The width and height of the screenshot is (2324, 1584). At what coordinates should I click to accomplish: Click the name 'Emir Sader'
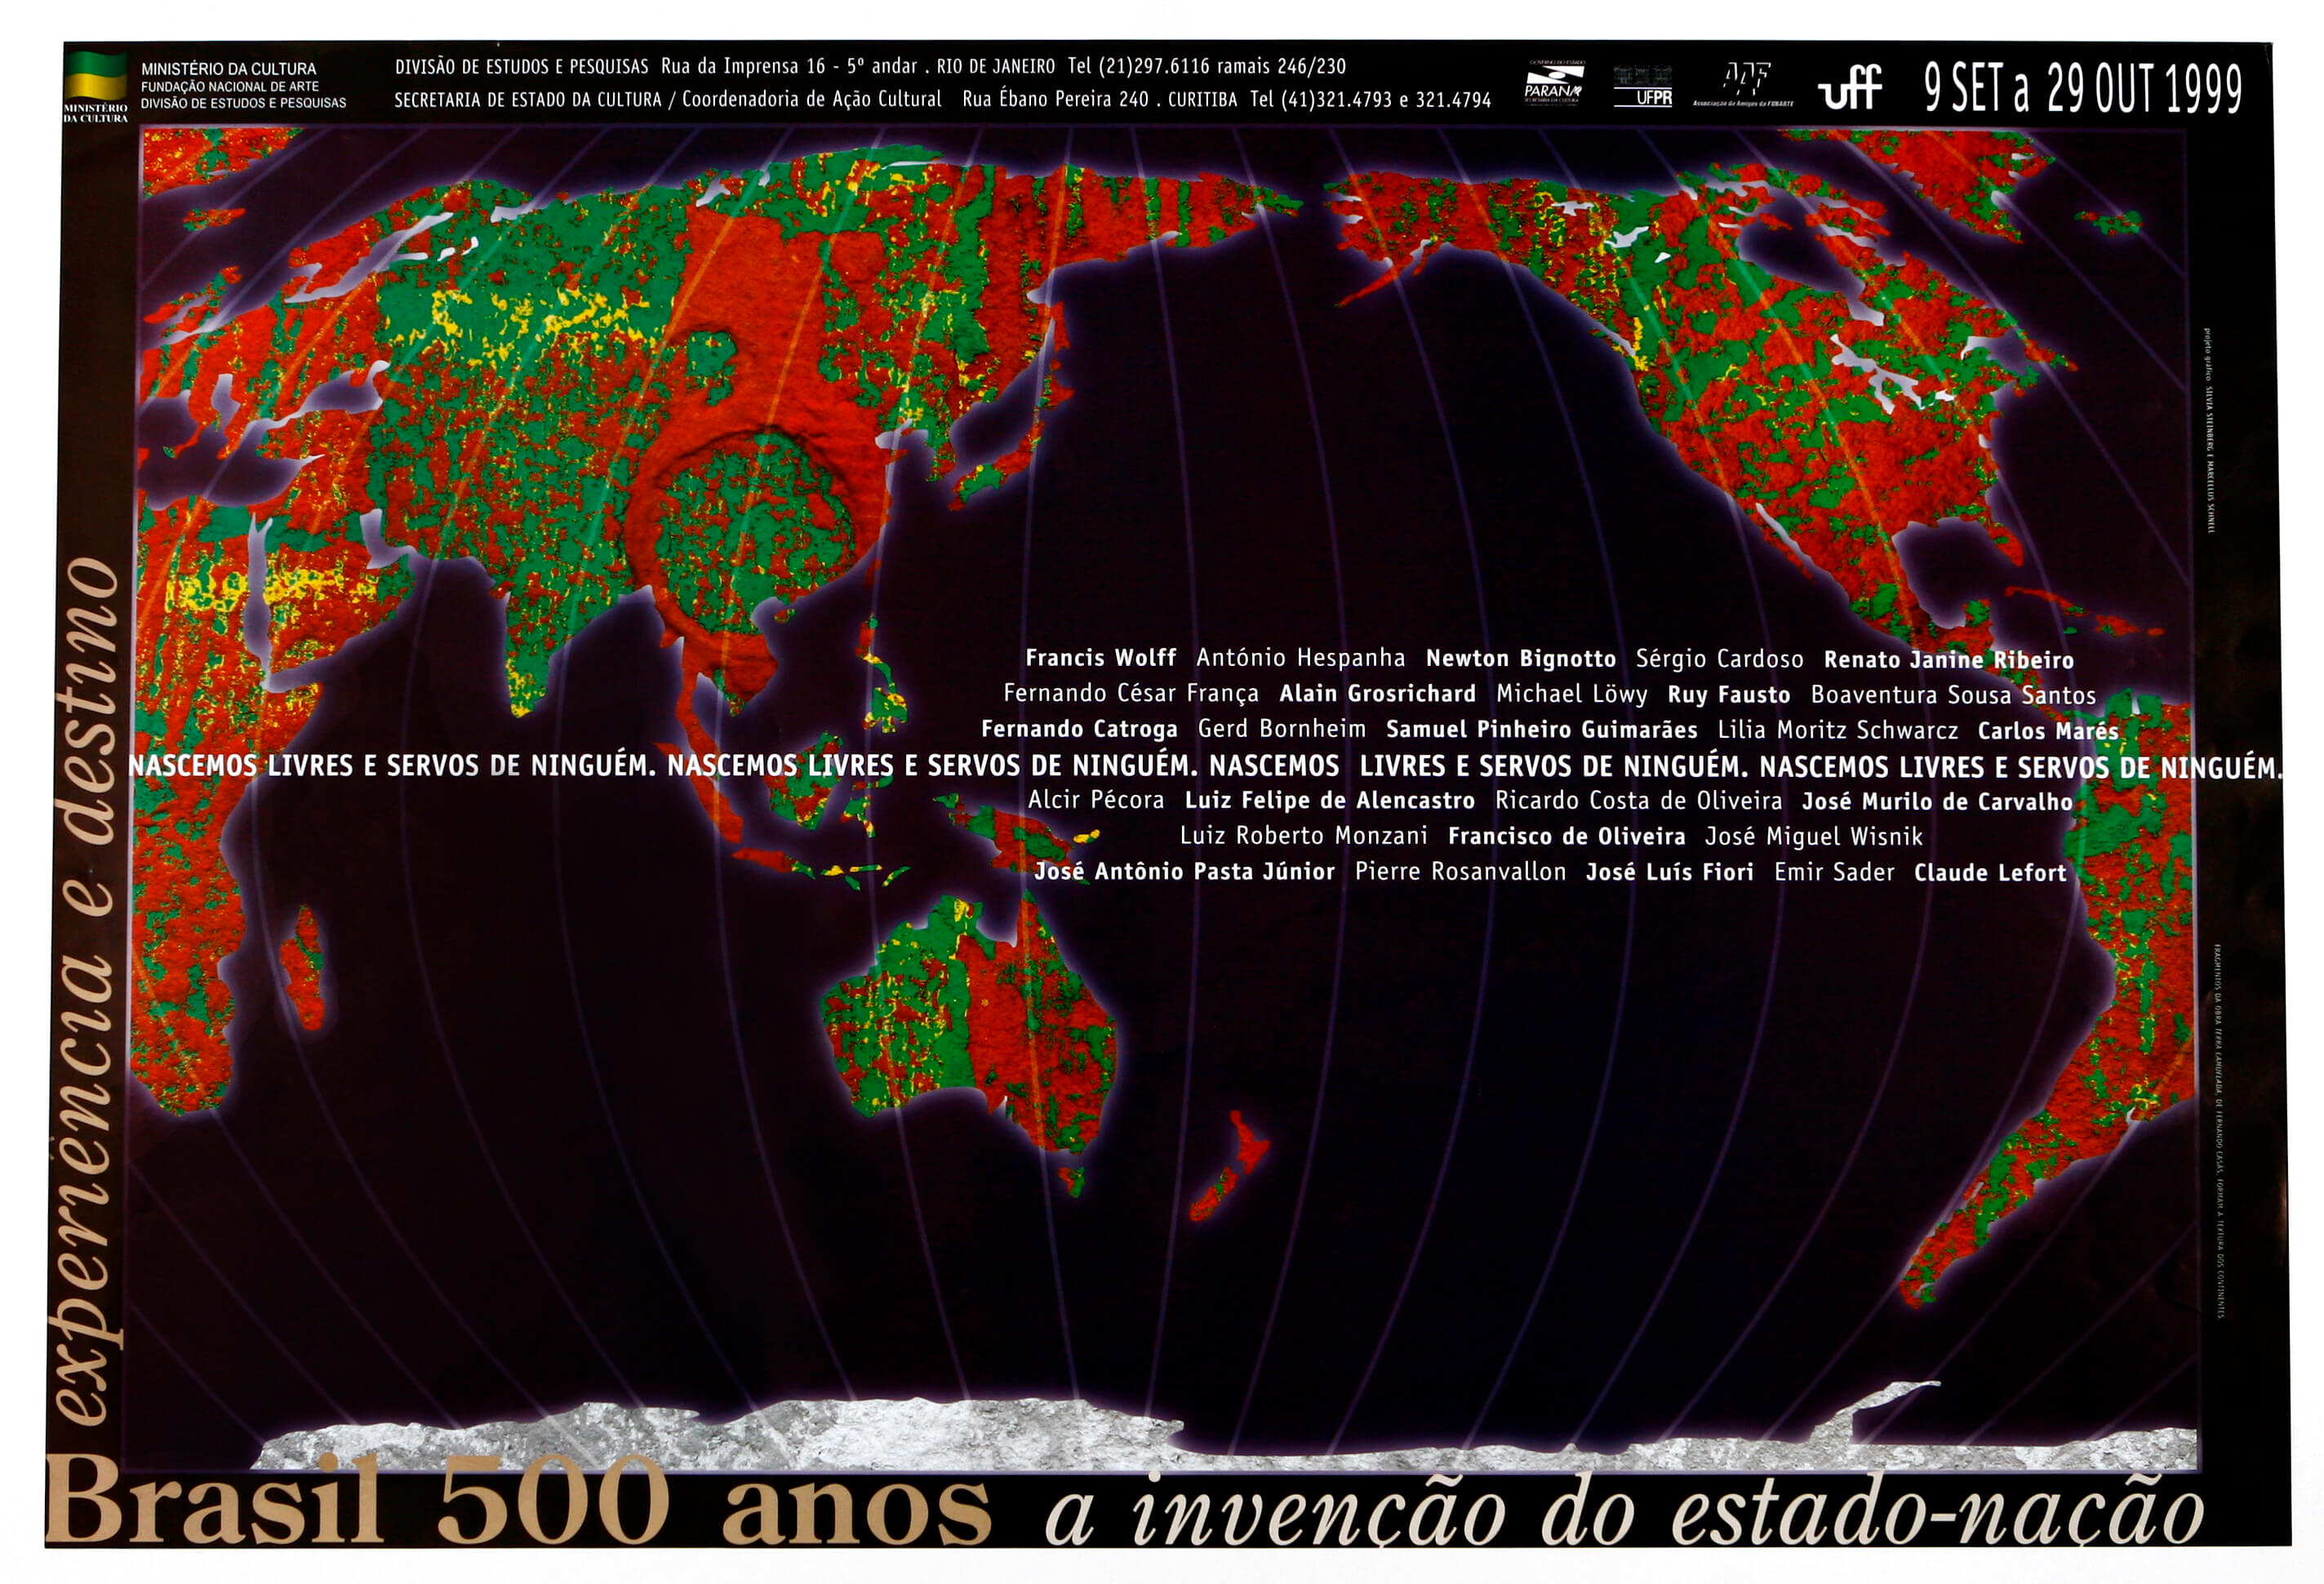point(1834,873)
